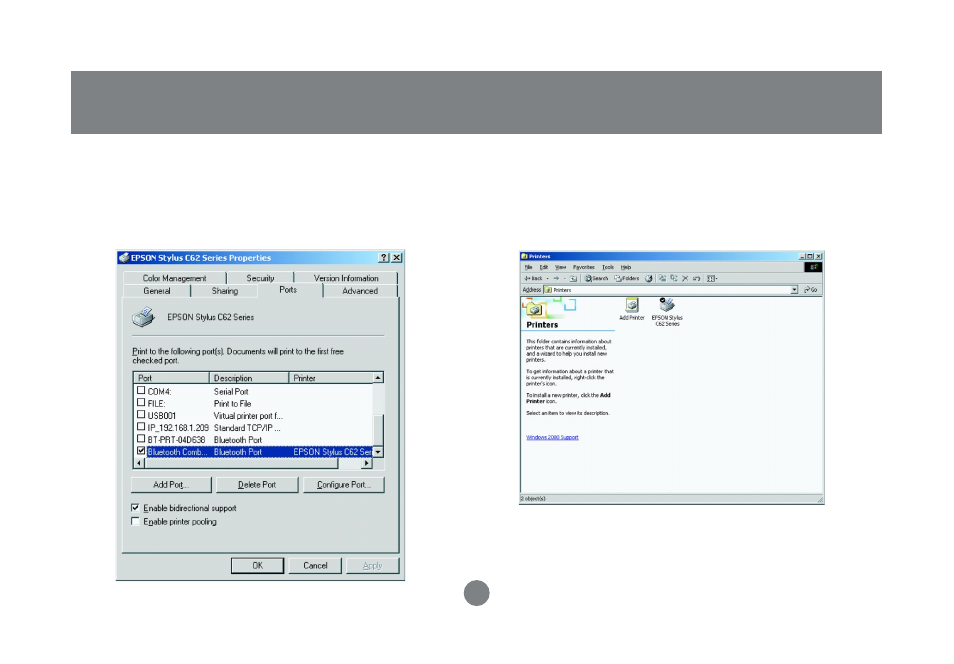This screenshot has width=954, height=664.
Task: Check the FILE: Print to File checkbox
Action: tap(141, 403)
